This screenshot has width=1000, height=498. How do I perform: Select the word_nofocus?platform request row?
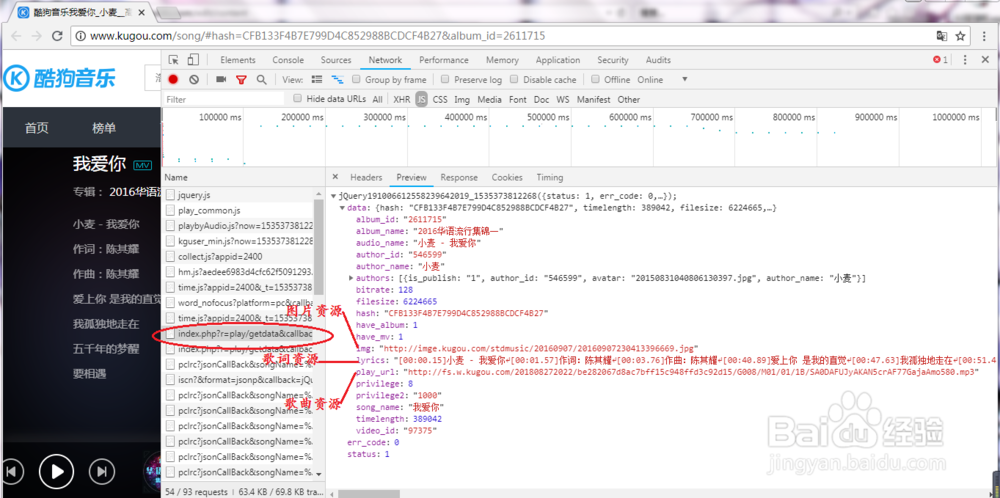(239, 302)
